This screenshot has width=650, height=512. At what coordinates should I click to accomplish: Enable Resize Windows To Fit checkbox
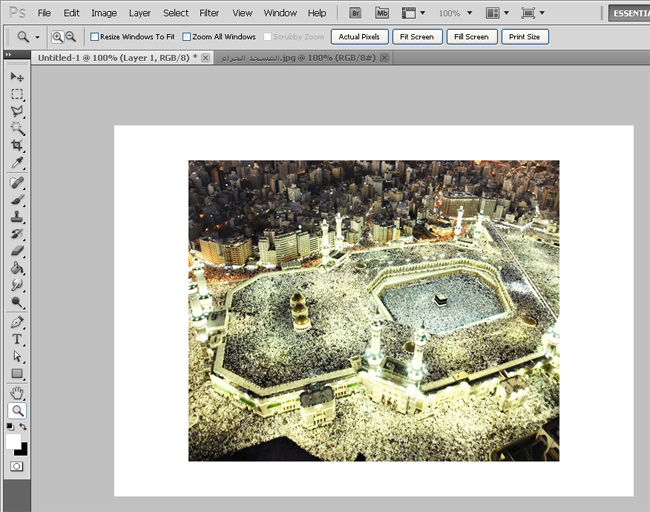point(95,37)
